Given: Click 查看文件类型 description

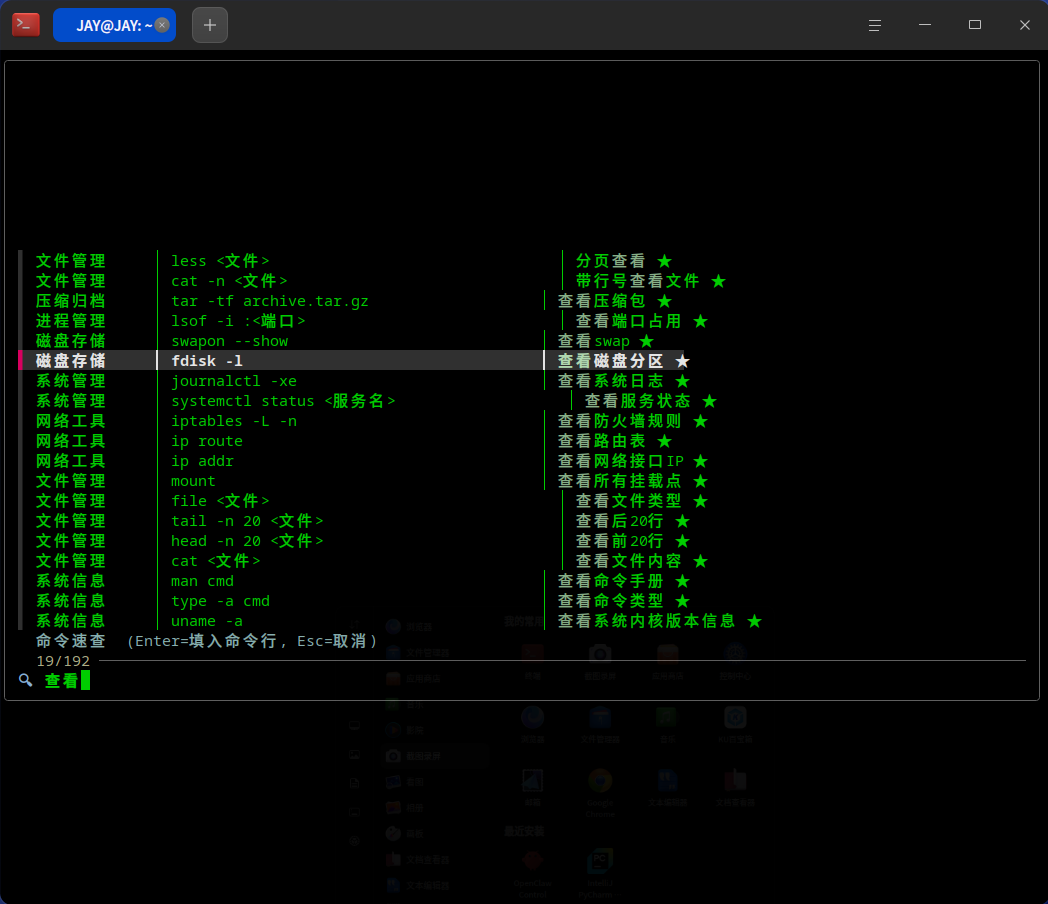Looking at the screenshot, I should click(x=628, y=500).
